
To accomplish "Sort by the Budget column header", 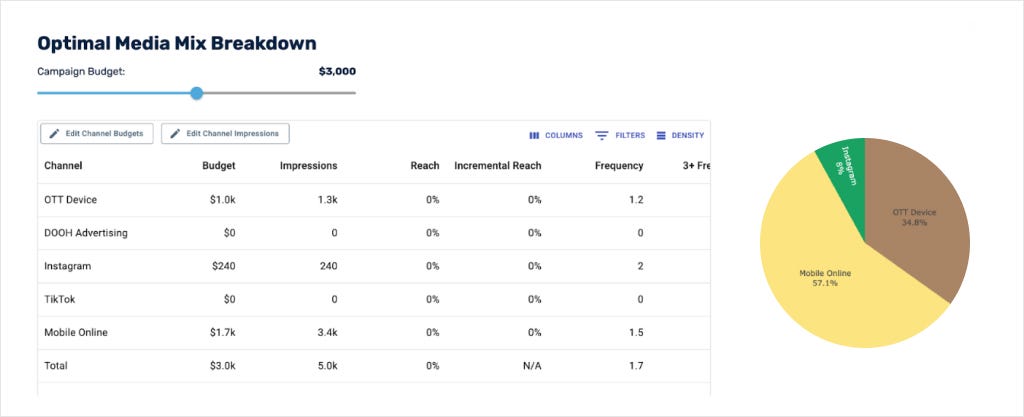I will point(219,166).
